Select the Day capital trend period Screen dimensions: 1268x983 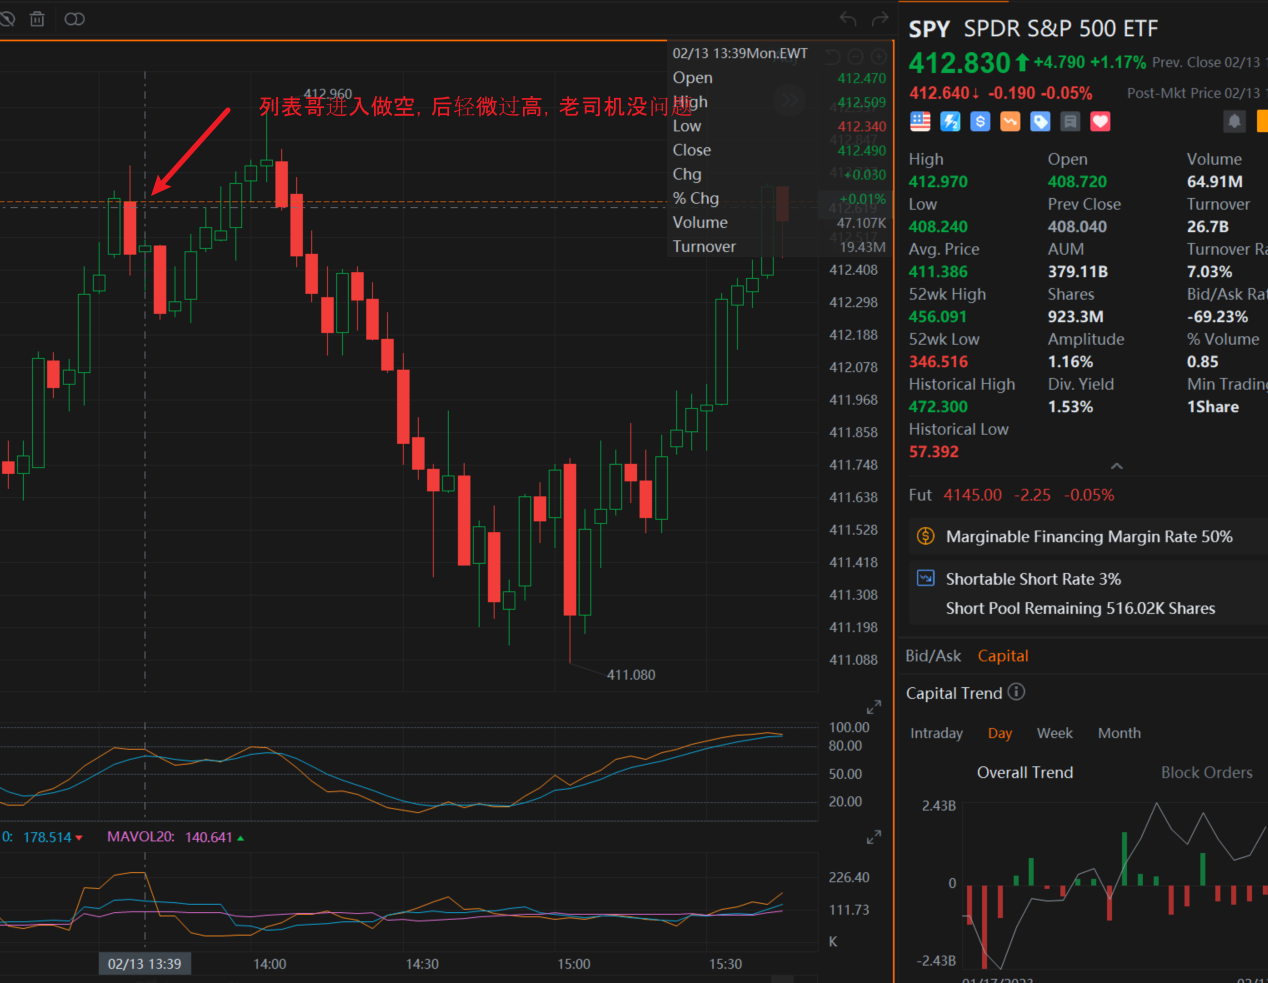(x=1000, y=733)
